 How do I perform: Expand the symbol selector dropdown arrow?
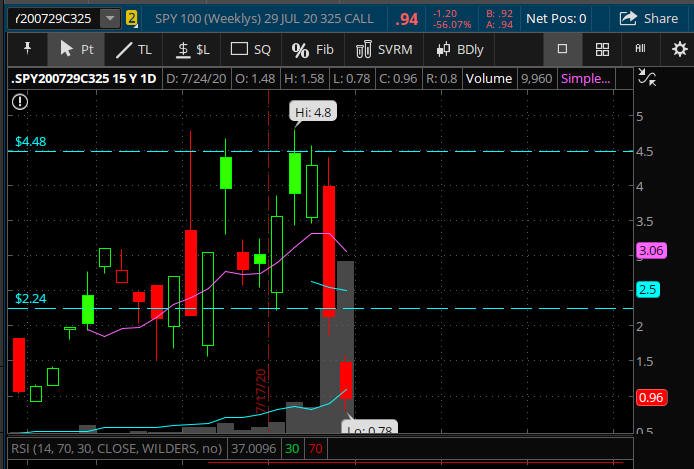pos(108,18)
